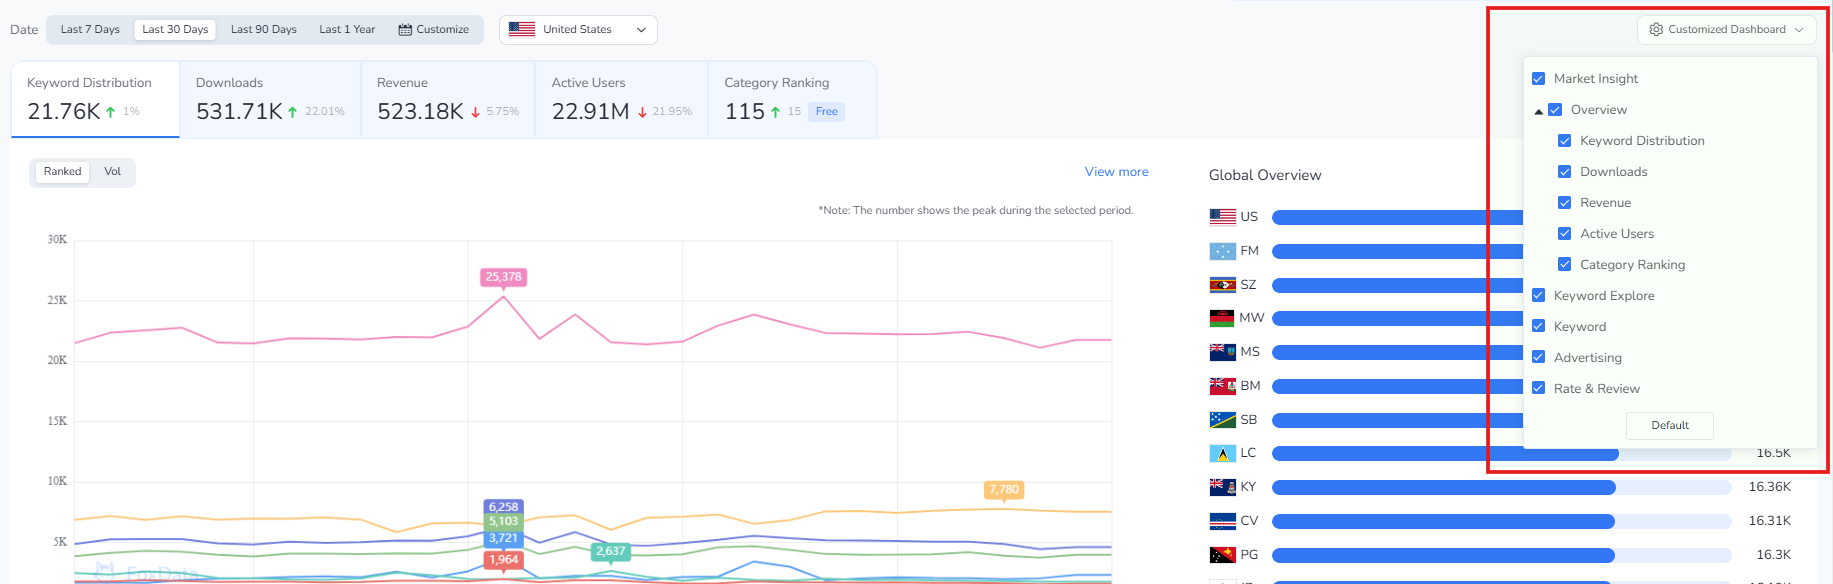The height and width of the screenshot is (584, 1833).
Task: Select the Last 7 Days tab
Action: pos(90,30)
